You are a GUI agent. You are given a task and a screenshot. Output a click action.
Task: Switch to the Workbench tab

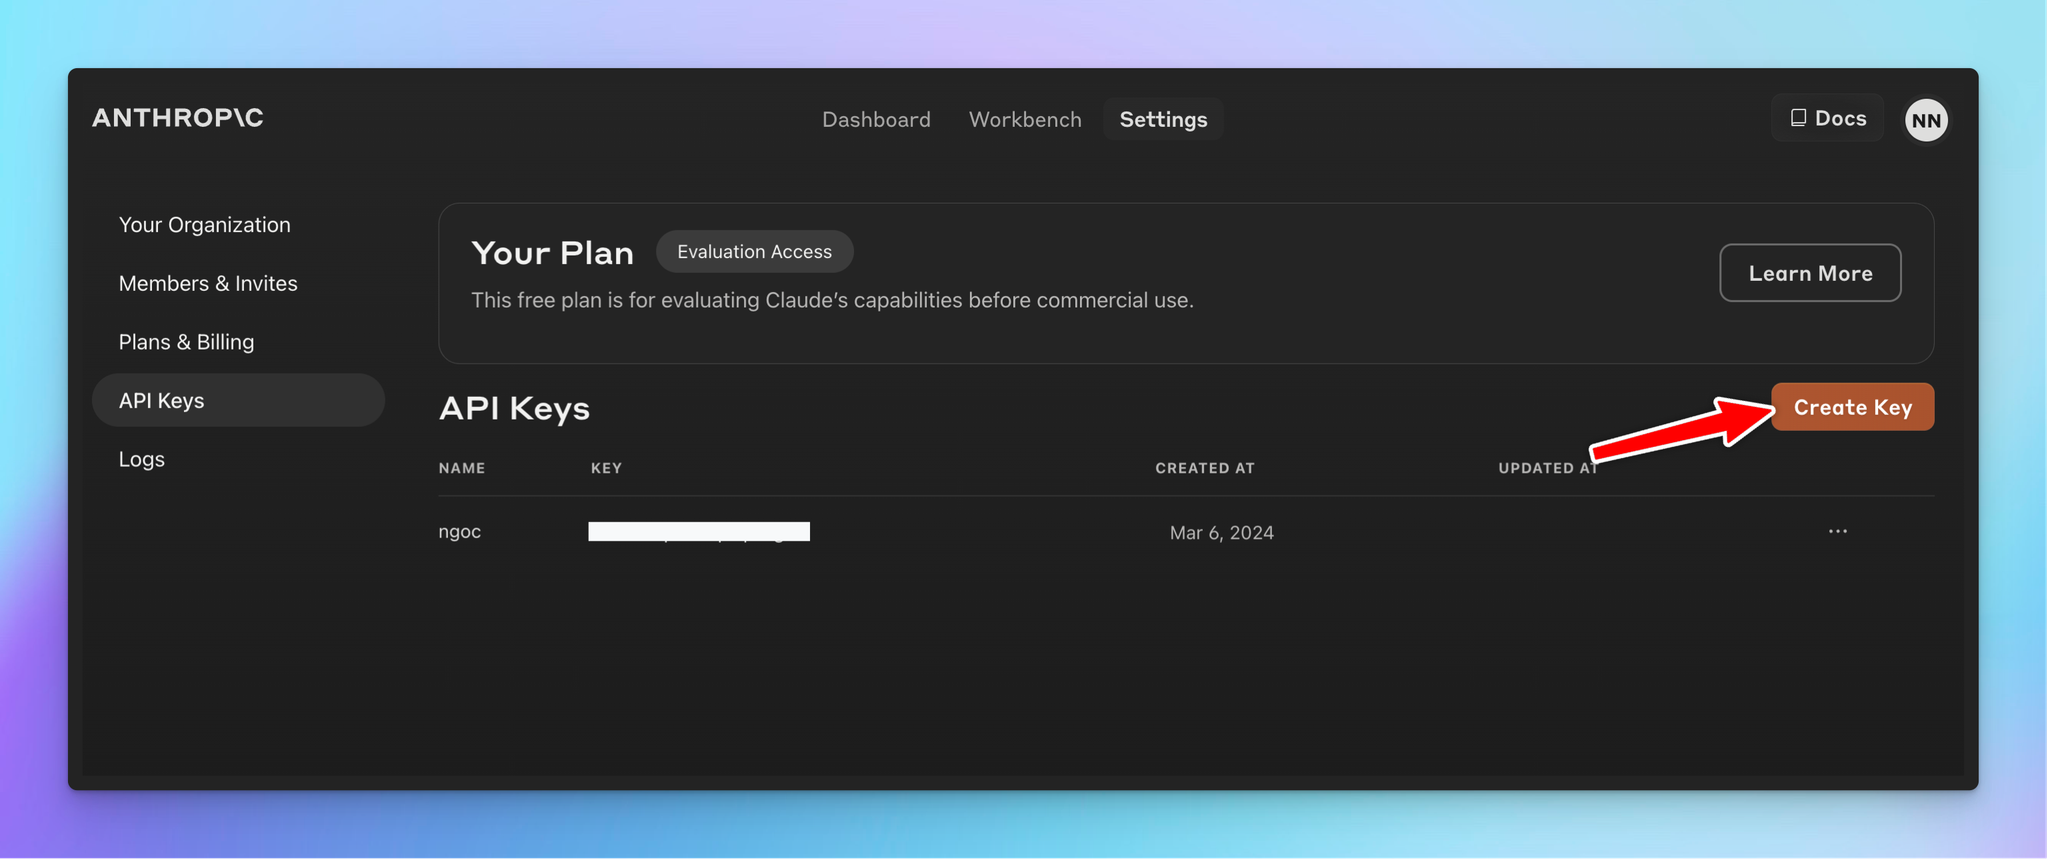(1025, 119)
